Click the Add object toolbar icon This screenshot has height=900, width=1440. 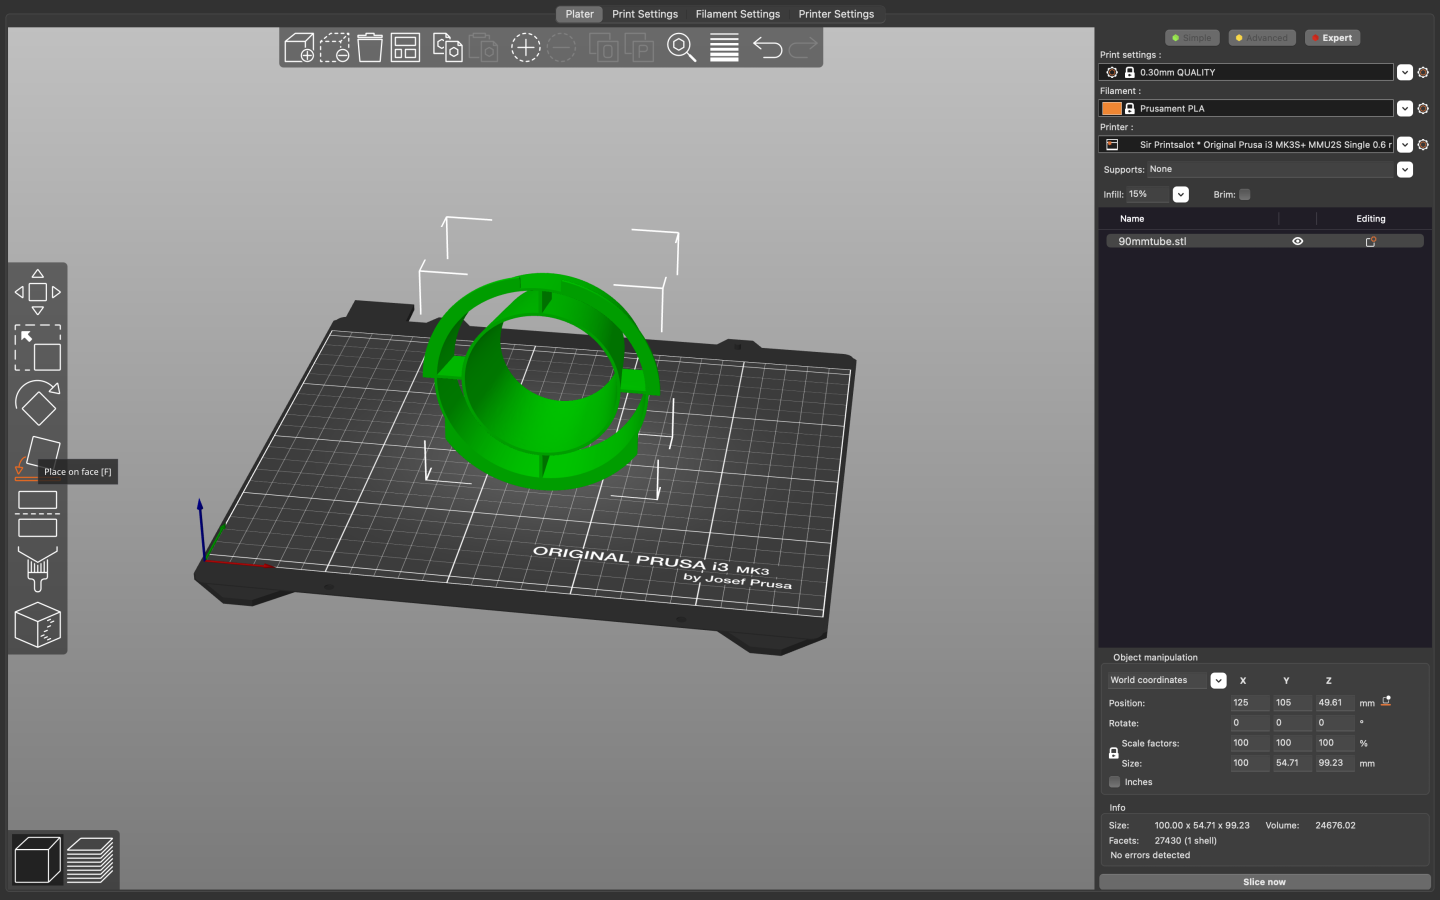pyautogui.click(x=299, y=47)
